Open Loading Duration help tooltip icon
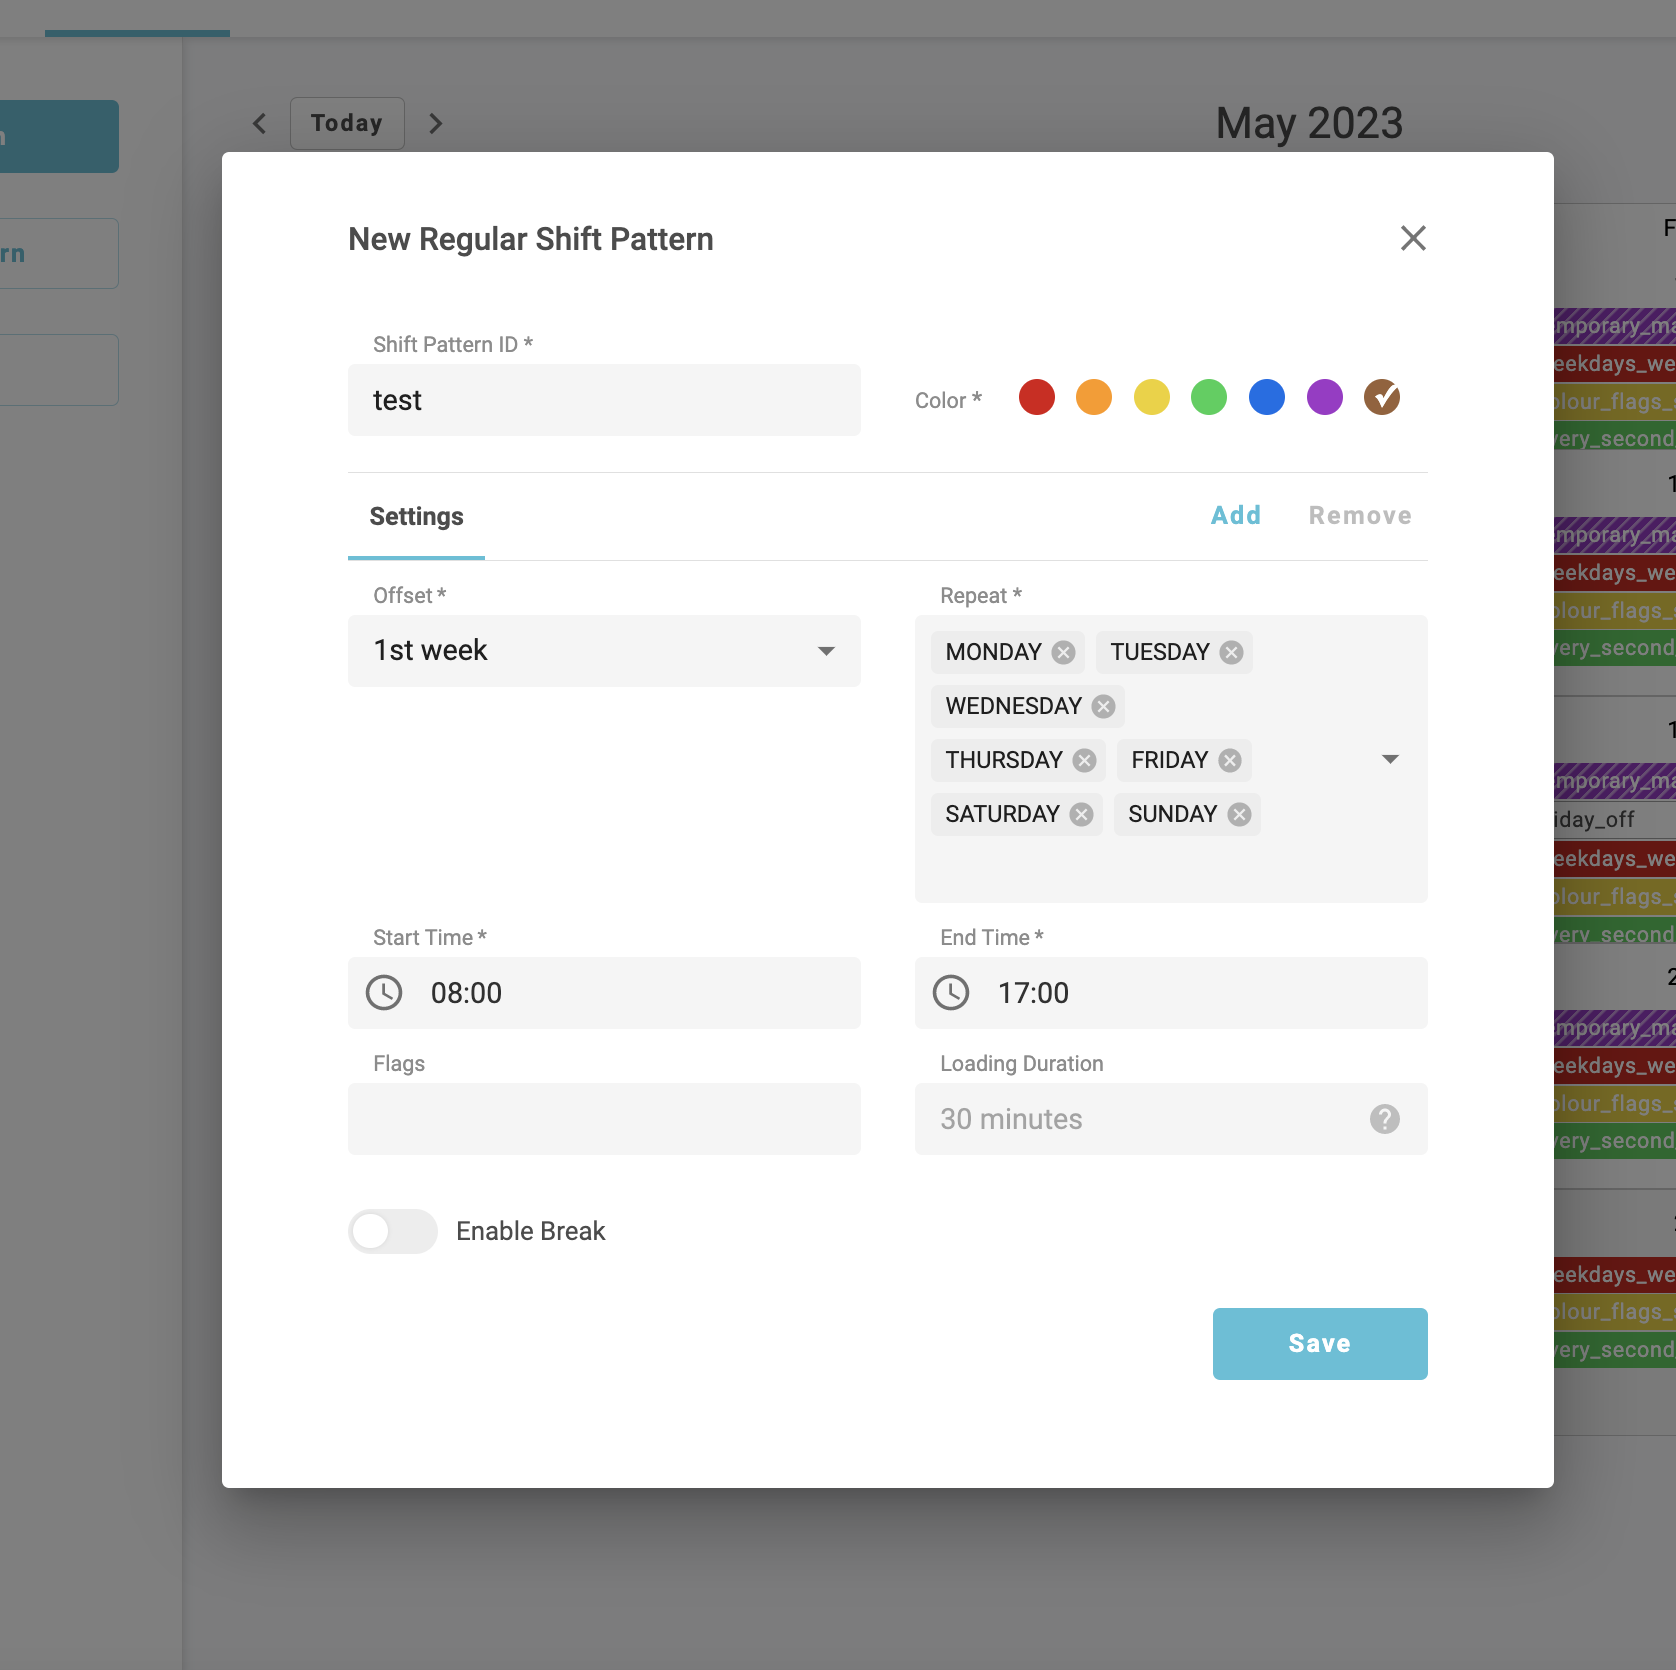The width and height of the screenshot is (1676, 1670). click(1384, 1119)
